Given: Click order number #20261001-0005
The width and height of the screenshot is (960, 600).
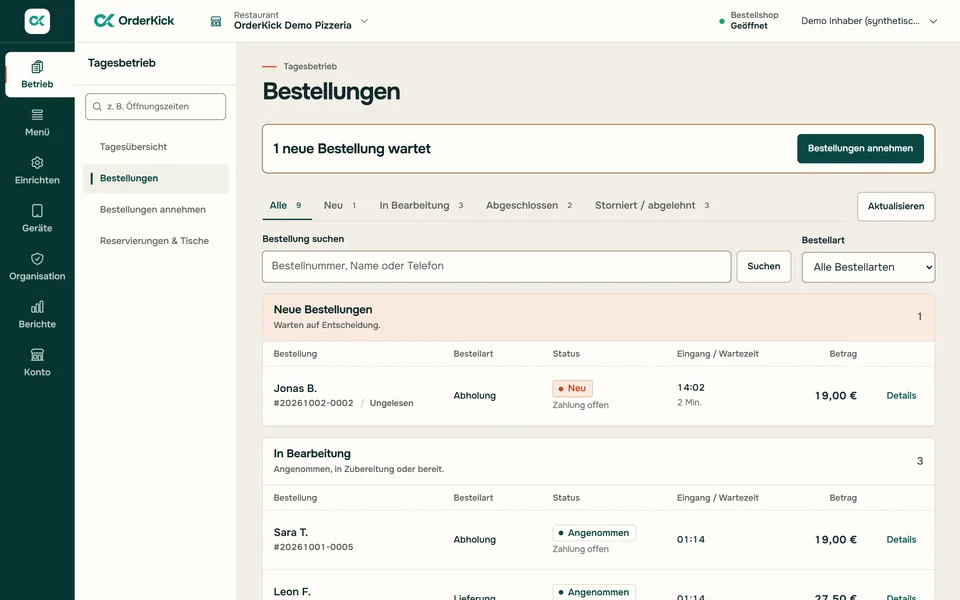Looking at the screenshot, I should click(x=313, y=547).
